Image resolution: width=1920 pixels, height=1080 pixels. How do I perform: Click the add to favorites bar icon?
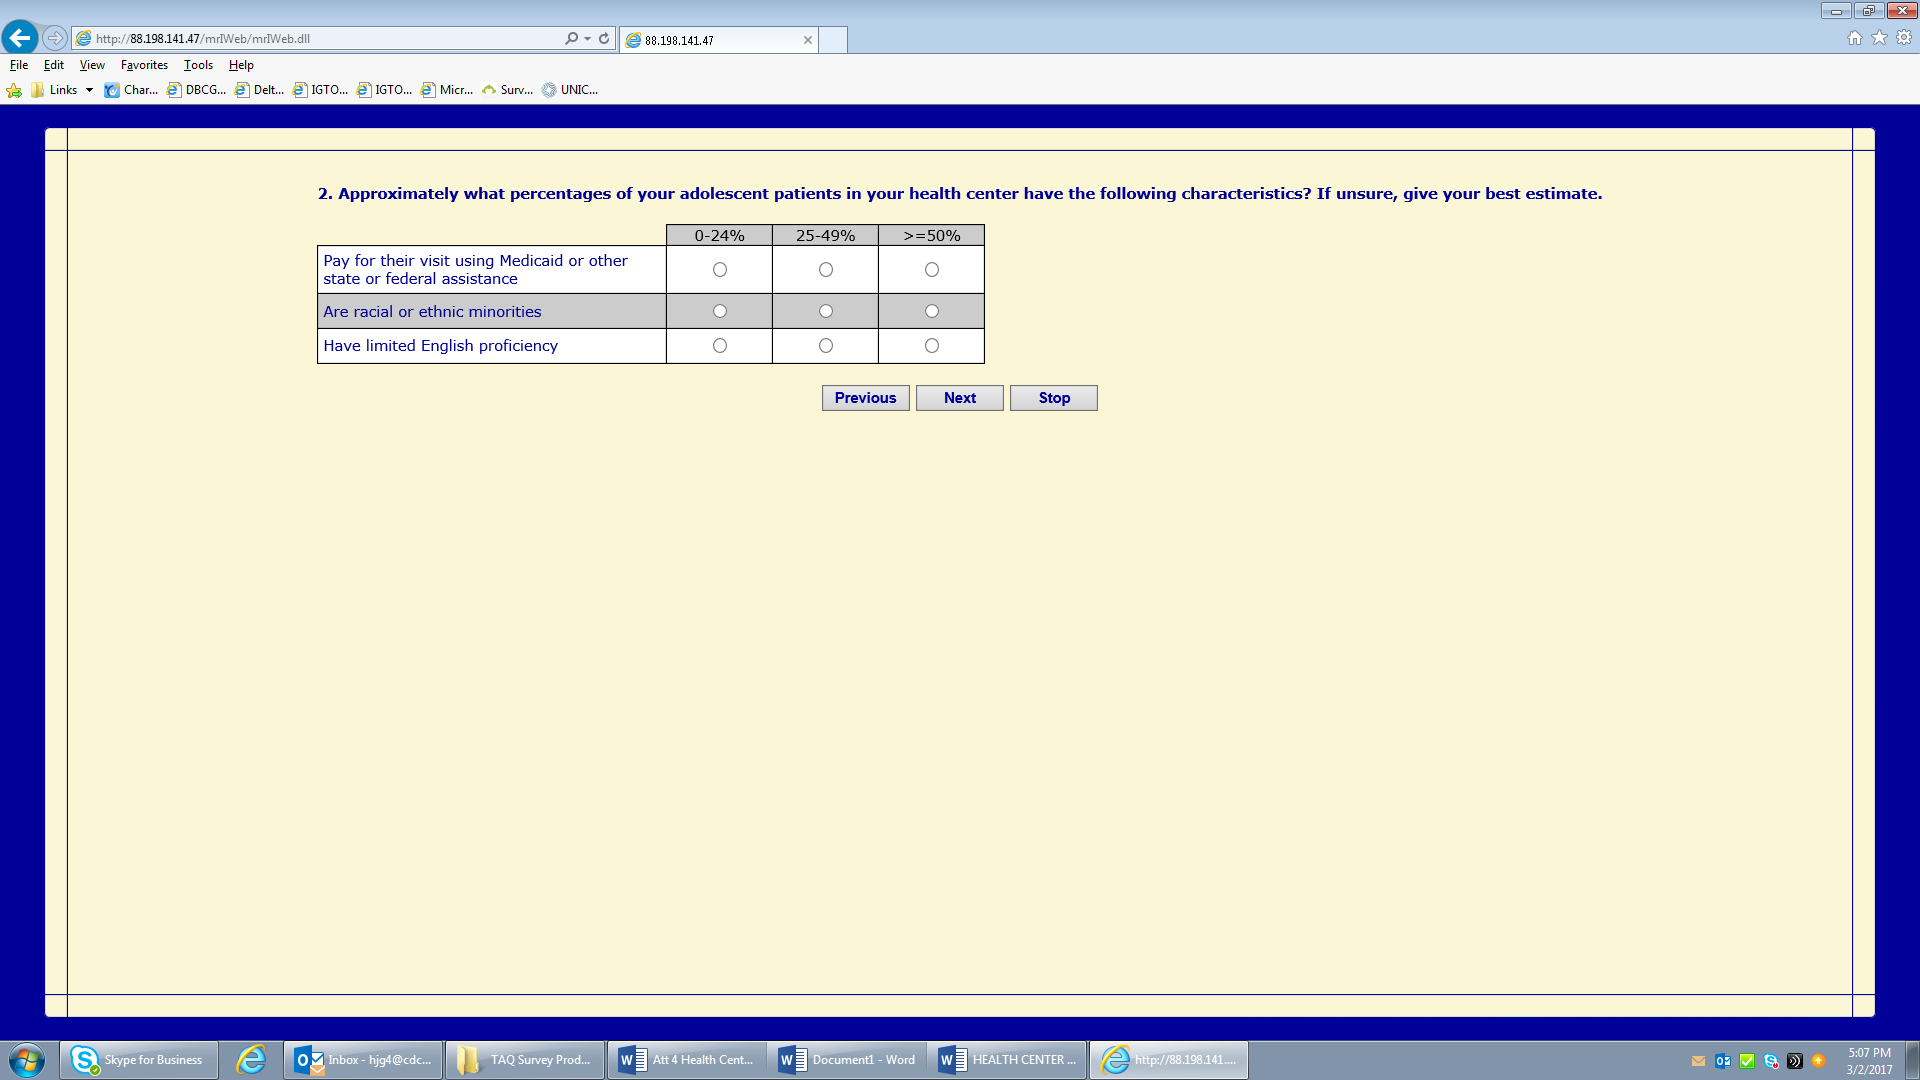point(14,90)
